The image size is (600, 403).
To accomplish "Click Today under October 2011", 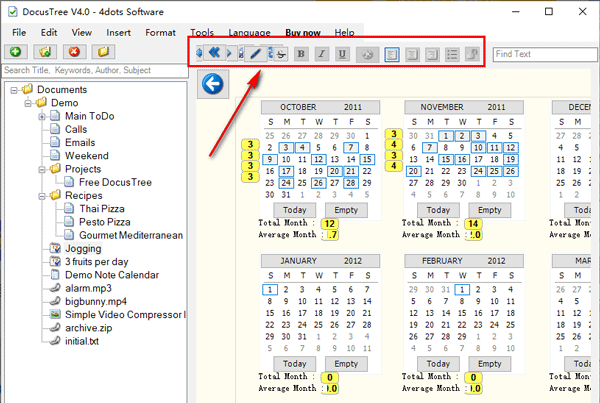I will point(295,210).
